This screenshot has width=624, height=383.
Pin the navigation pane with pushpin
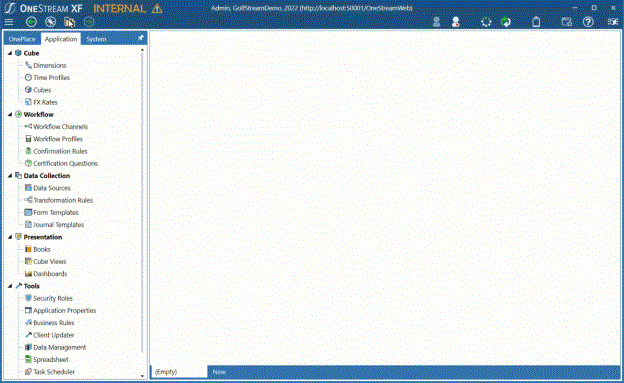coord(140,38)
